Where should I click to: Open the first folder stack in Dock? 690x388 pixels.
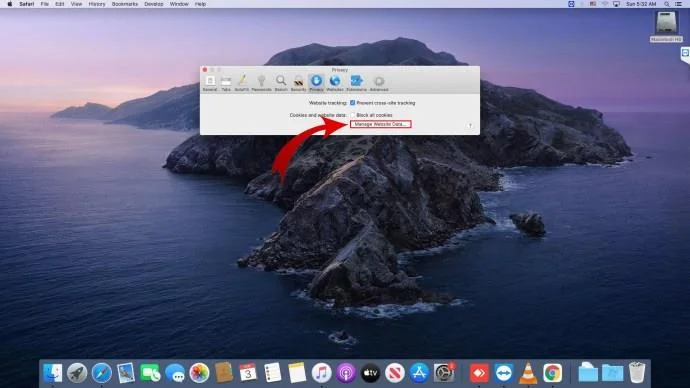[588, 373]
